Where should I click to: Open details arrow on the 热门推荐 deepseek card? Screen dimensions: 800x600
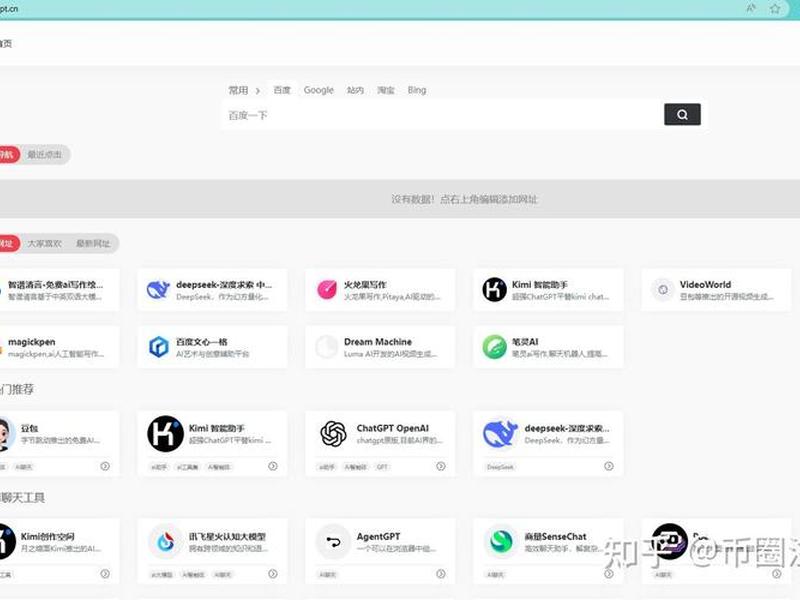(x=609, y=466)
